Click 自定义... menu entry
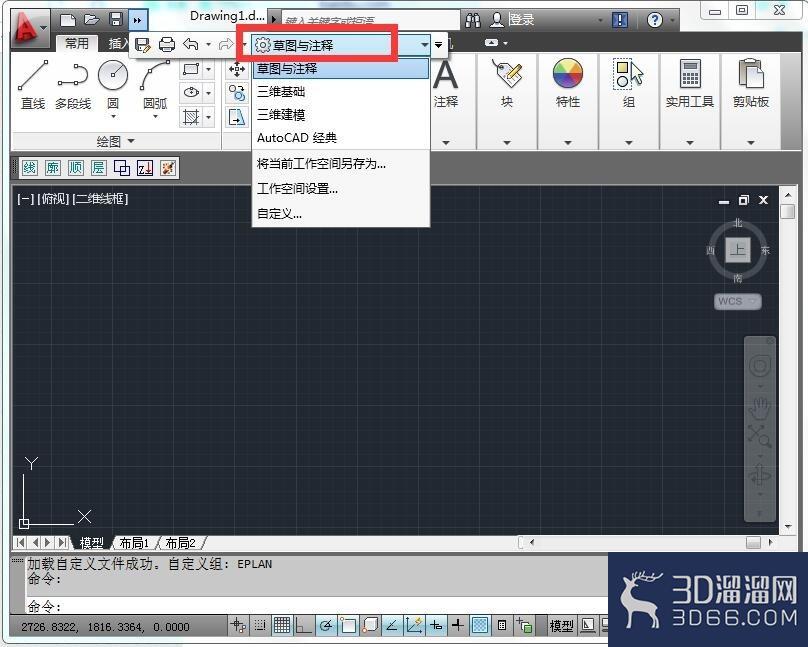 [341, 213]
